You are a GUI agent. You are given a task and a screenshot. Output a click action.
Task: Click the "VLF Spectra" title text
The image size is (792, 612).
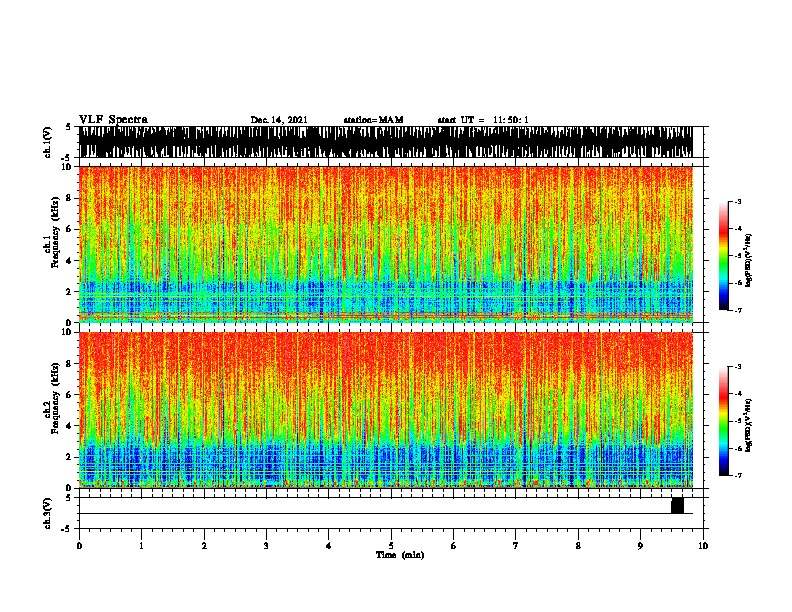(x=113, y=120)
